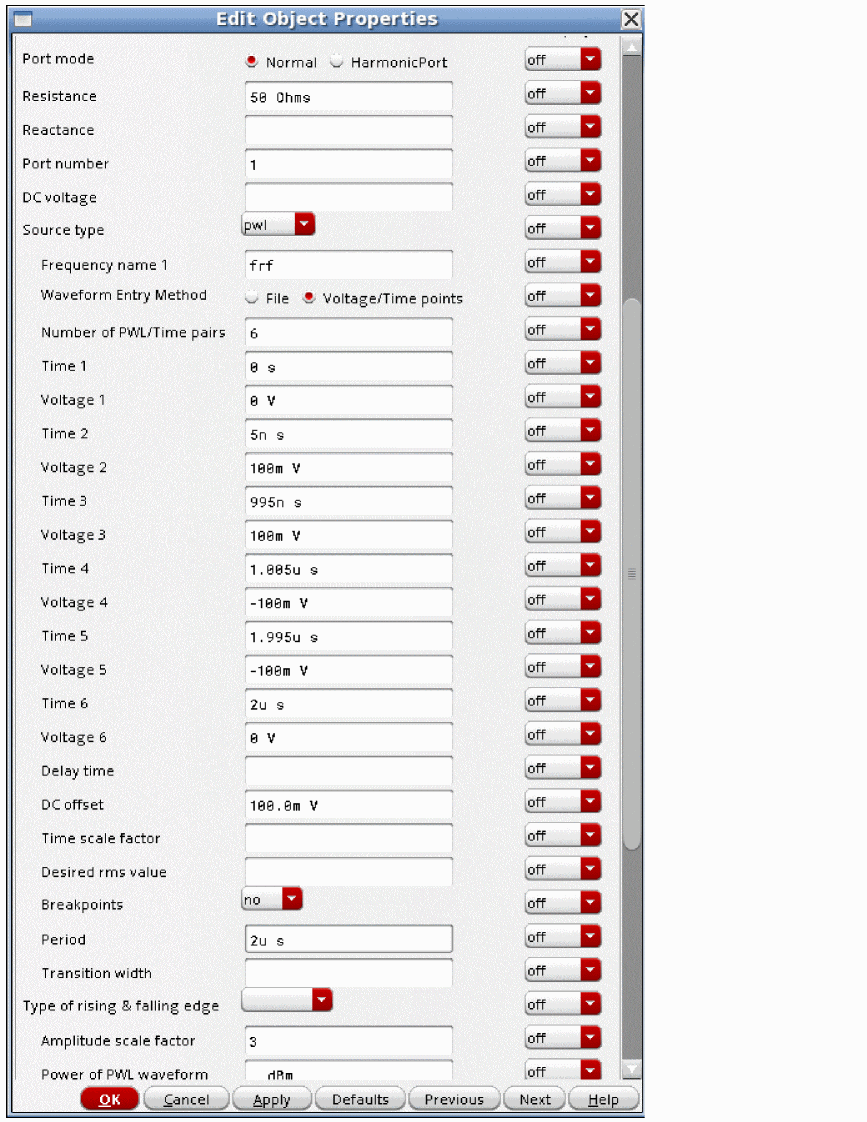Select HarmonicPort port mode radio button
Viewport: 867px width, 1122px height.
336,62
